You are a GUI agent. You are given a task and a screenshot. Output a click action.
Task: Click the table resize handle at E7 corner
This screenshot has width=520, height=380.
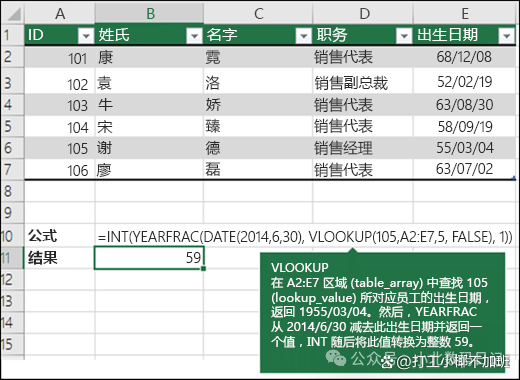[x=514, y=179]
